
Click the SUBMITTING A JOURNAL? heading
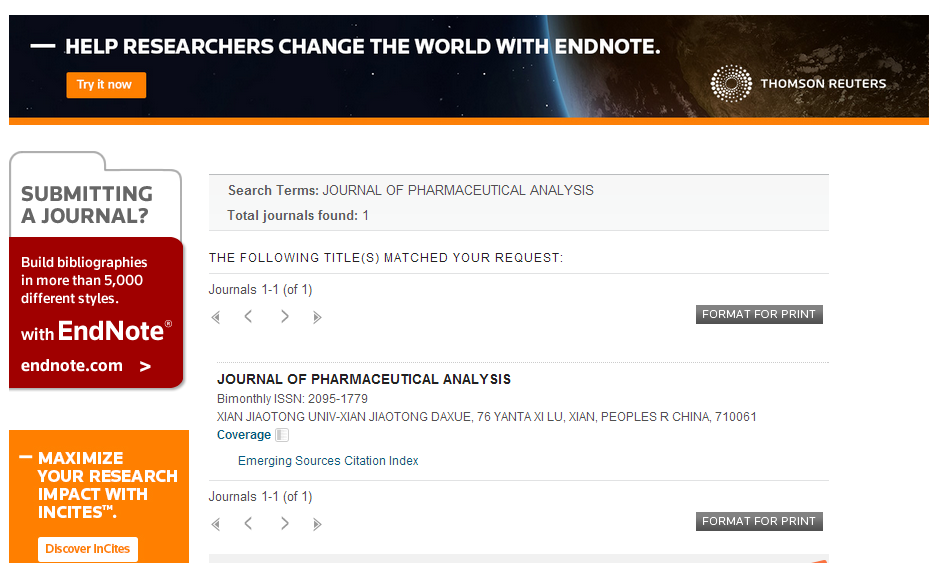pos(87,205)
